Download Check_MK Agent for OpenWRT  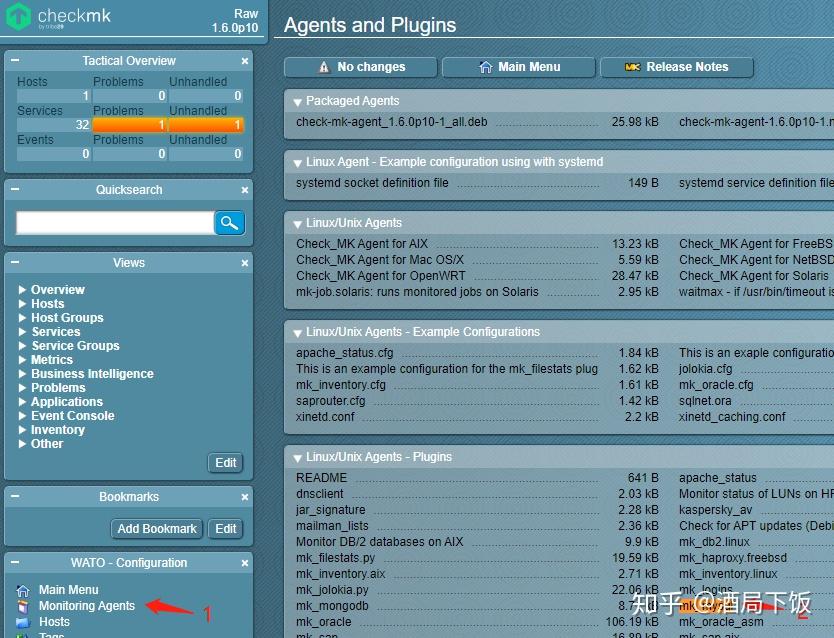(x=381, y=276)
